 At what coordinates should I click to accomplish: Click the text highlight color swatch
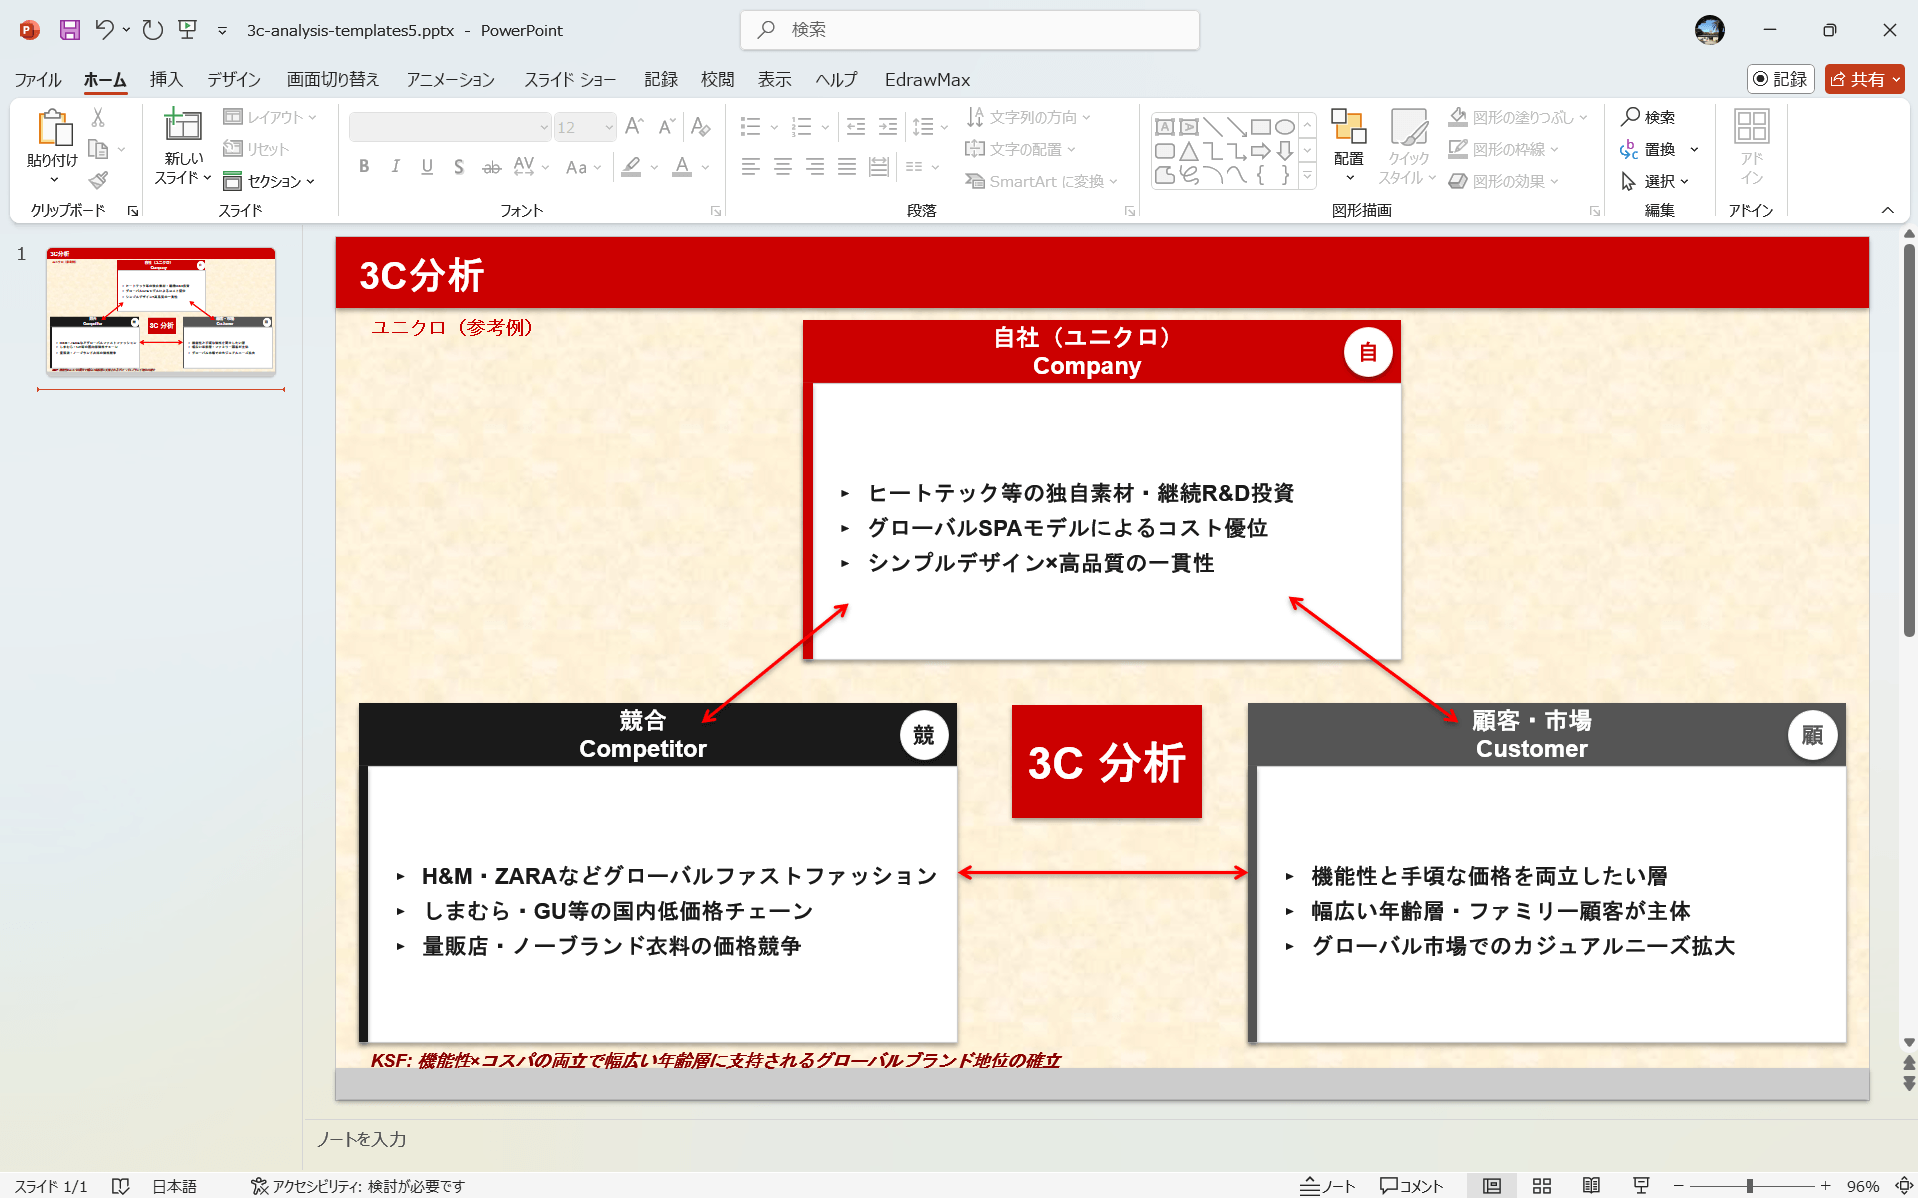[631, 167]
